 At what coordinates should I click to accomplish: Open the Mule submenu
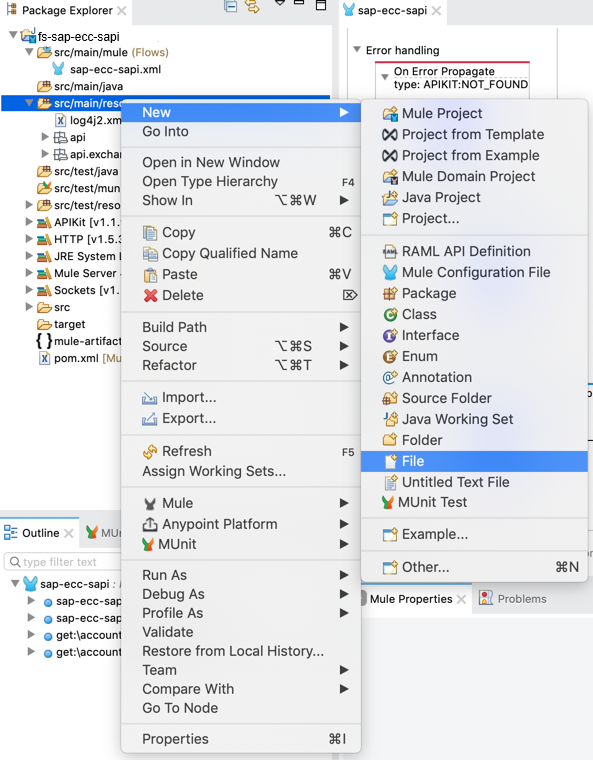pyautogui.click(x=240, y=503)
